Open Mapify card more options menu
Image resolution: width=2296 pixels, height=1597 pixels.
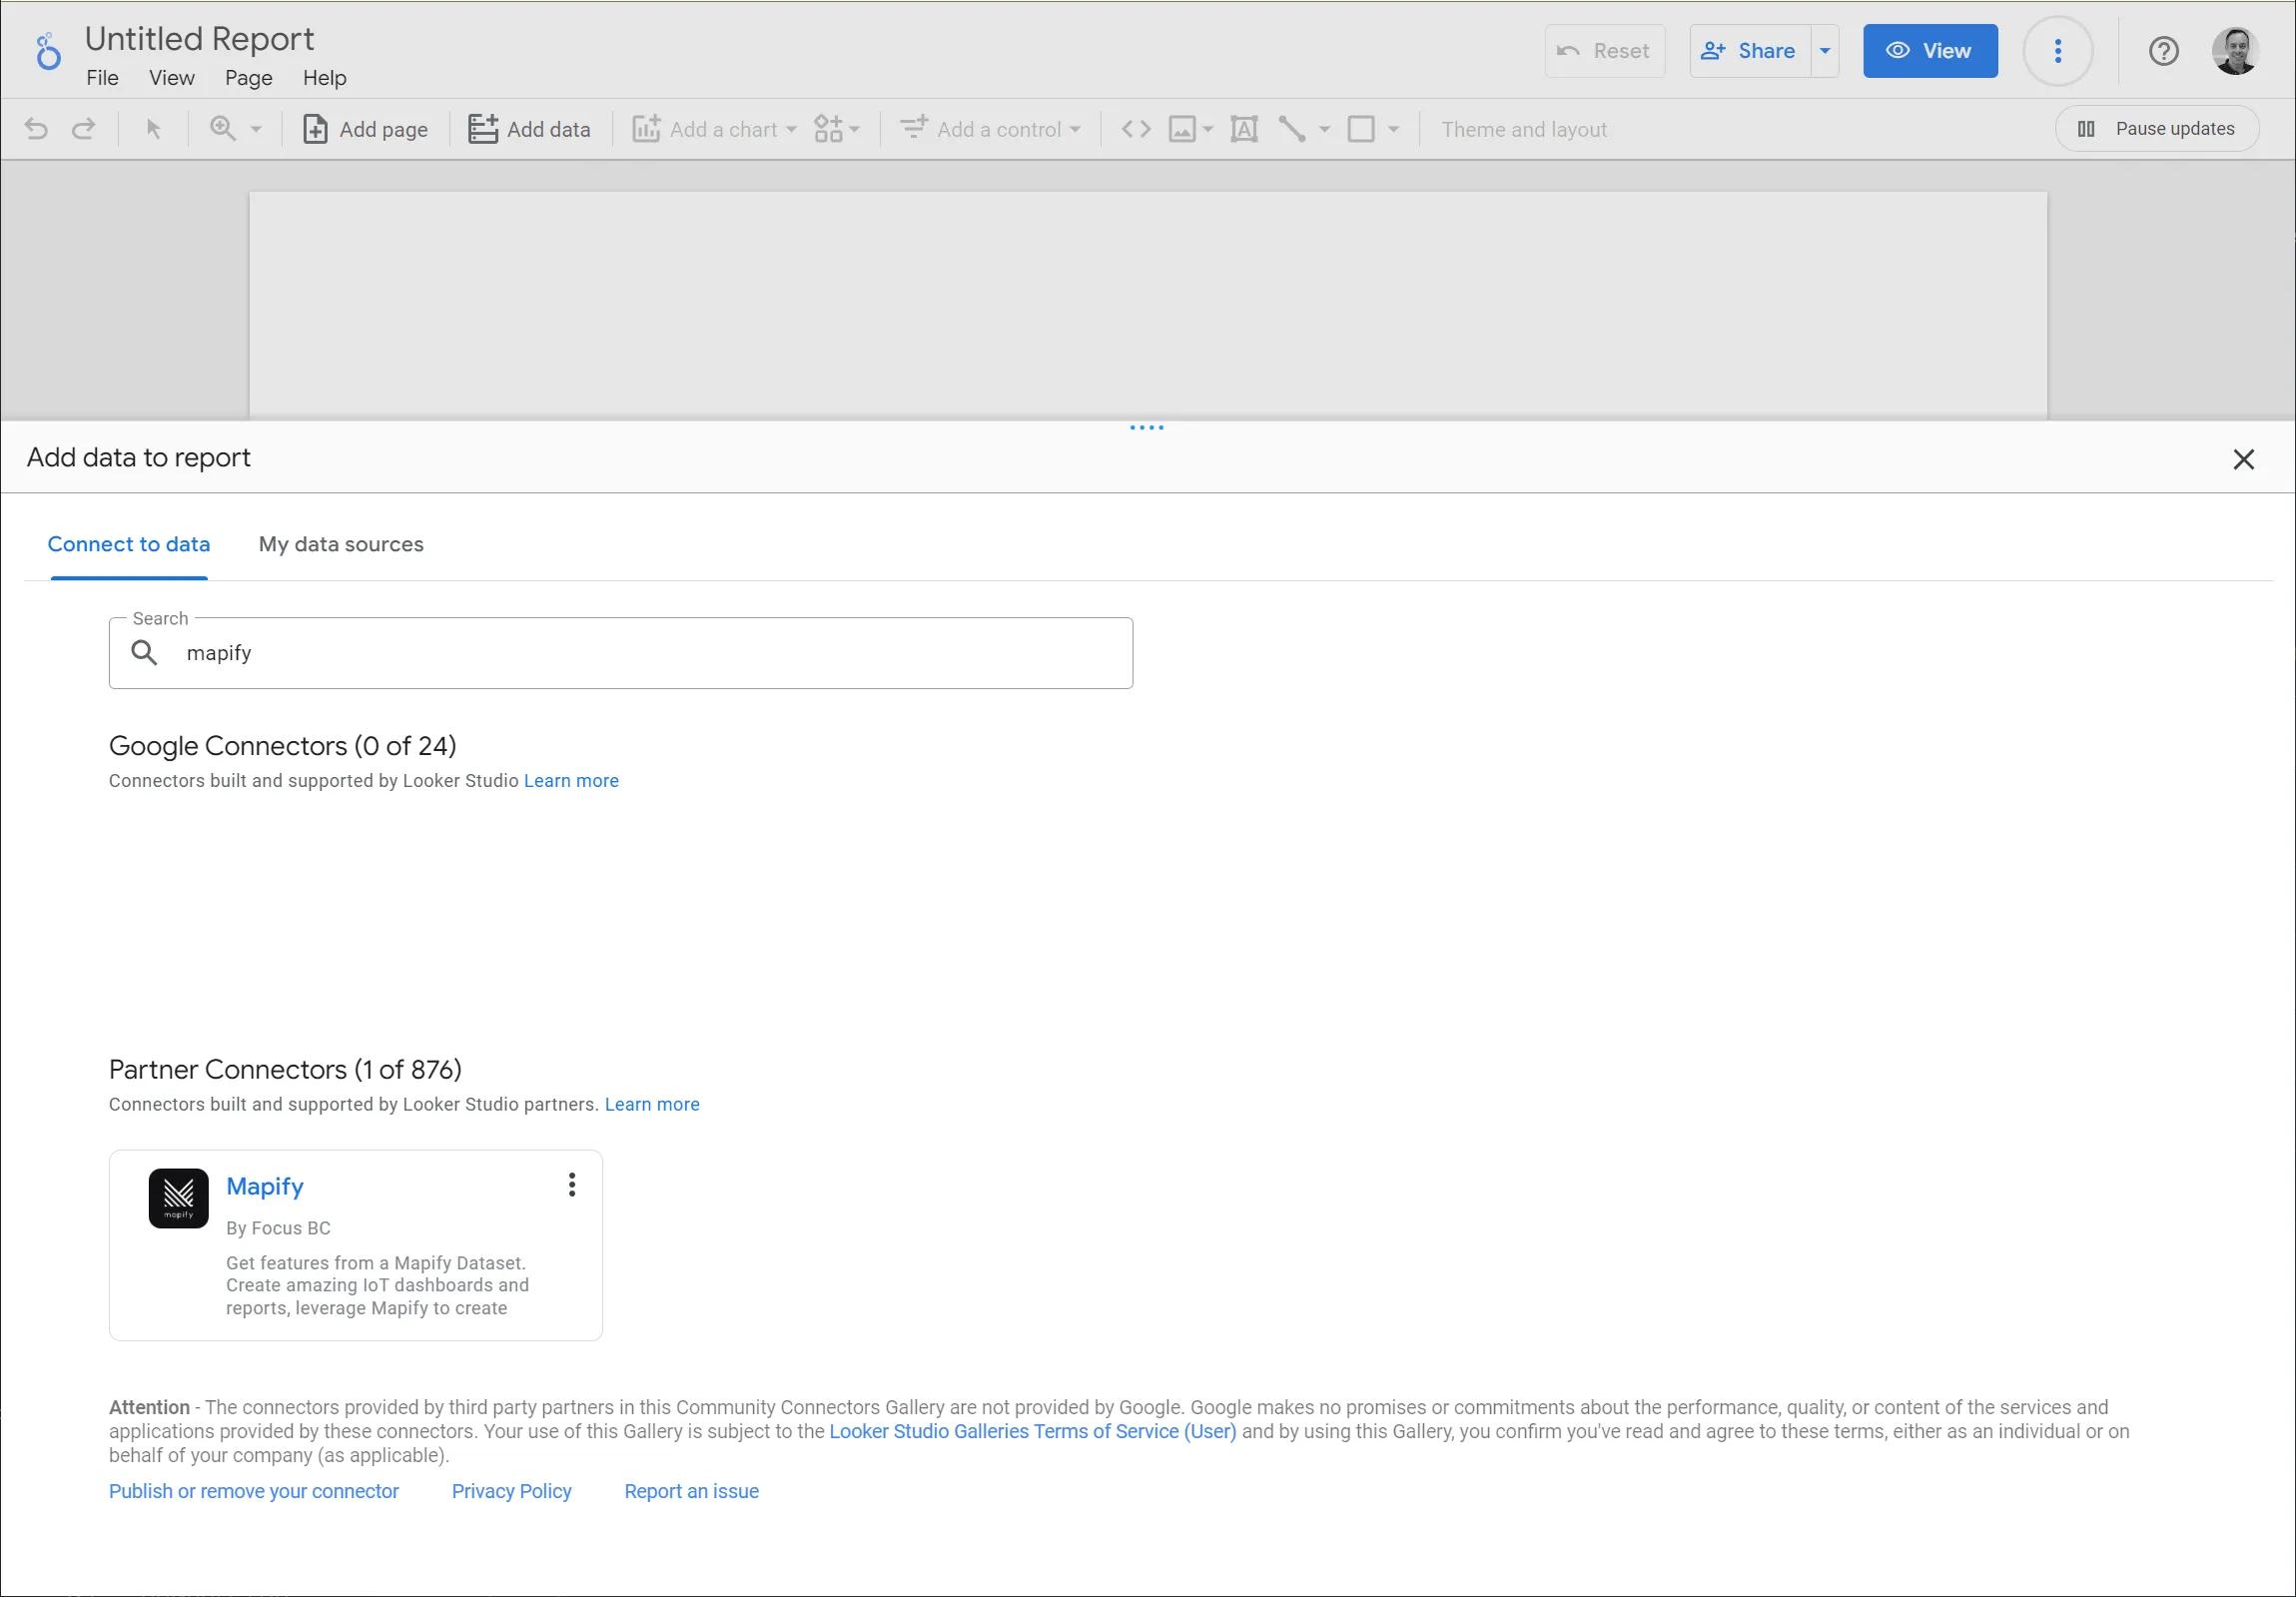click(x=572, y=1185)
